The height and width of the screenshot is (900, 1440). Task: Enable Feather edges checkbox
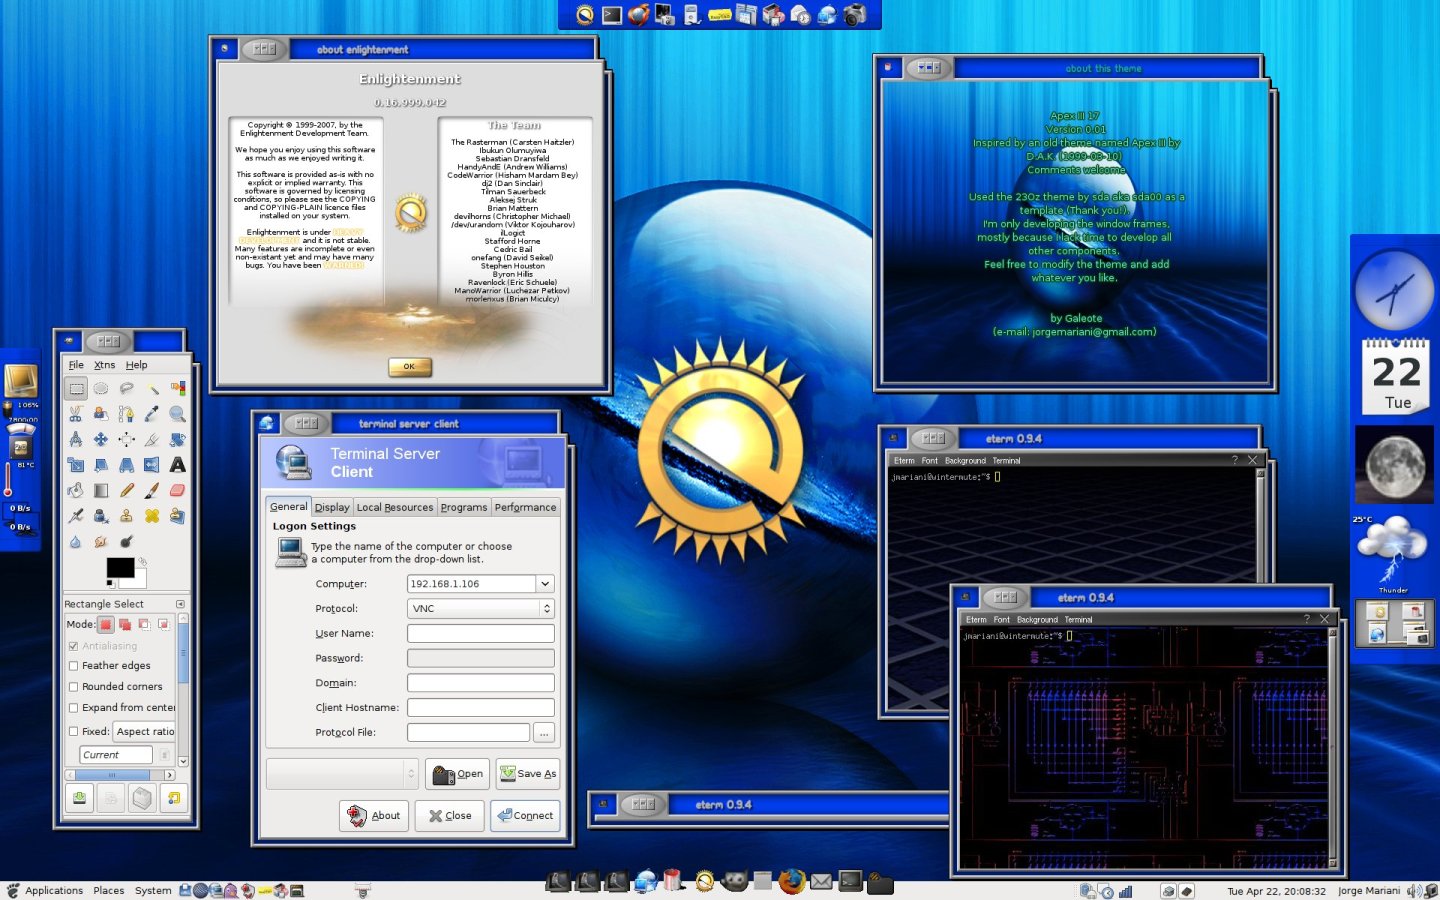[73, 666]
